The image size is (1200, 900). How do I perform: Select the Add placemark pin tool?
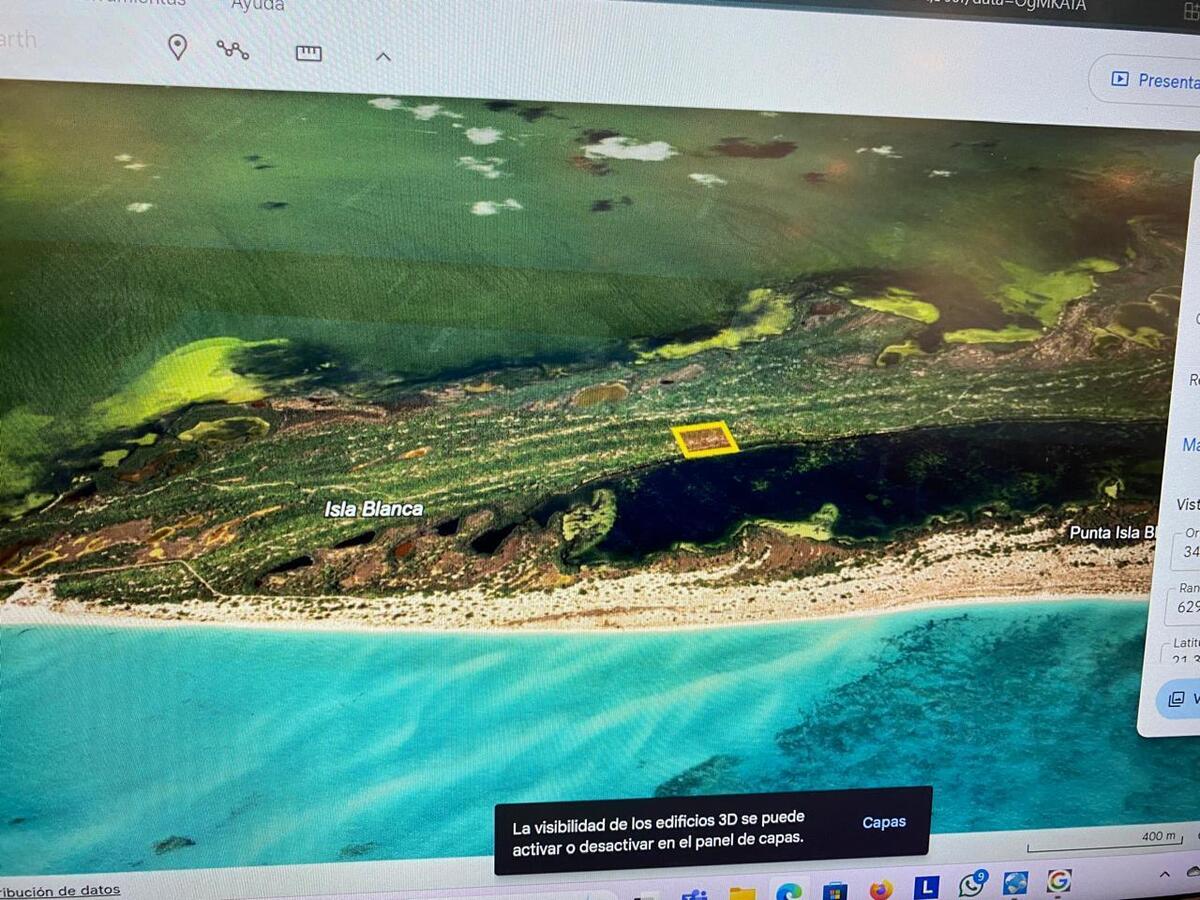[x=177, y=47]
